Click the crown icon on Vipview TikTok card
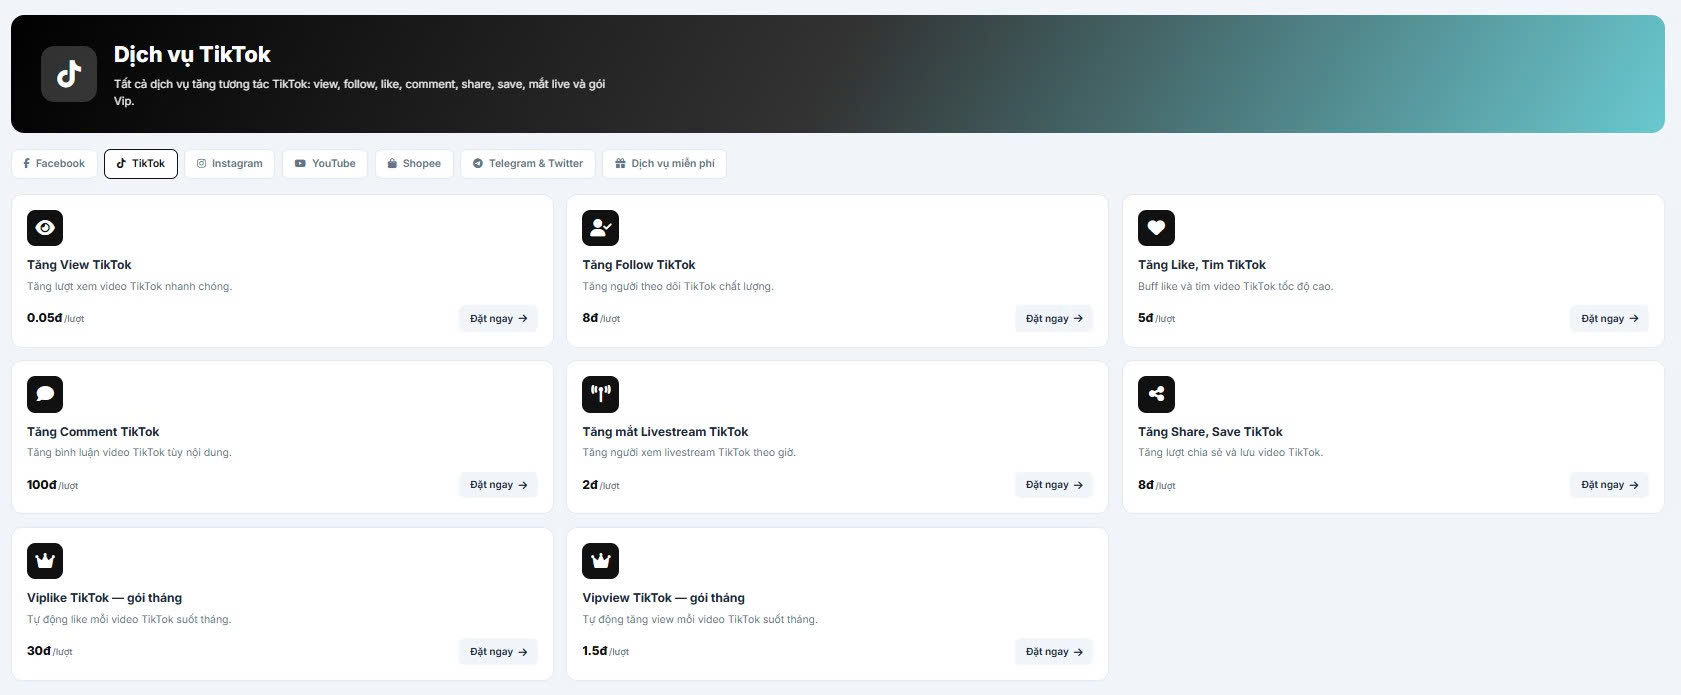1681x695 pixels. pyautogui.click(x=600, y=561)
